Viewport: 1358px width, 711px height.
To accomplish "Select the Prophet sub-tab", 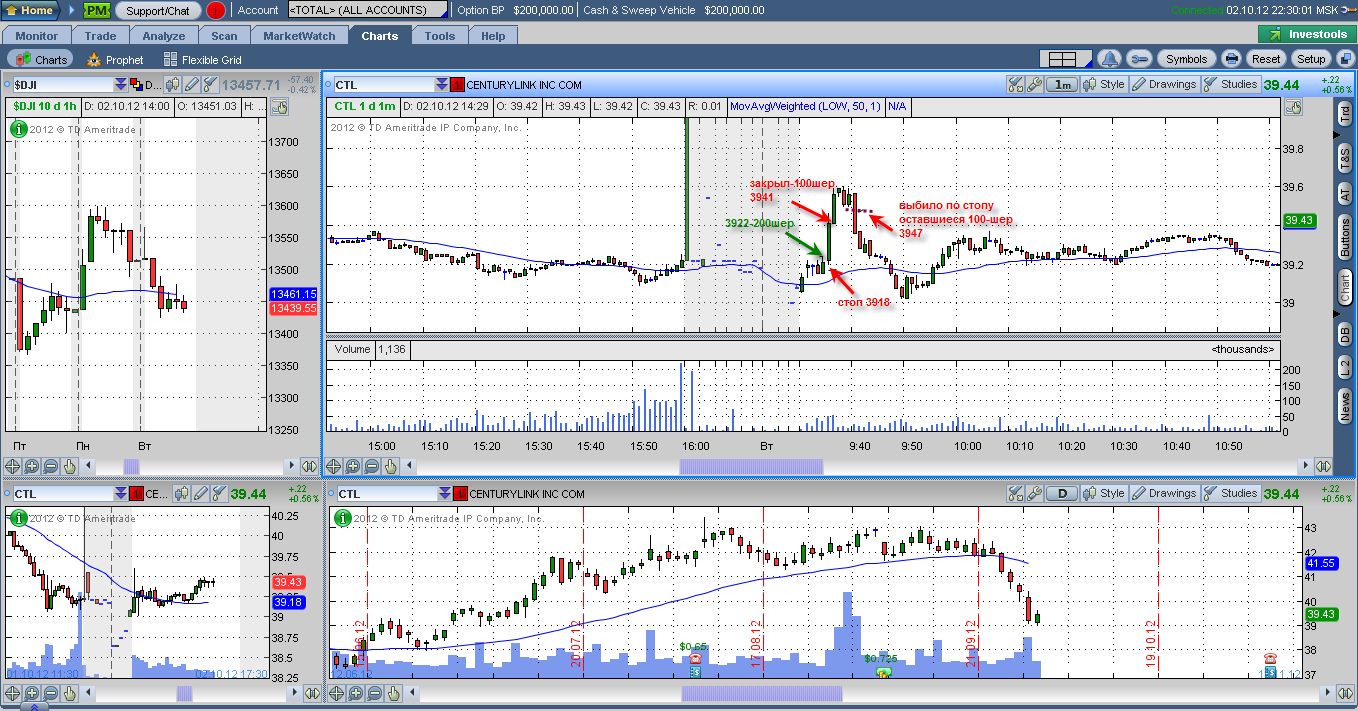I will pos(114,60).
